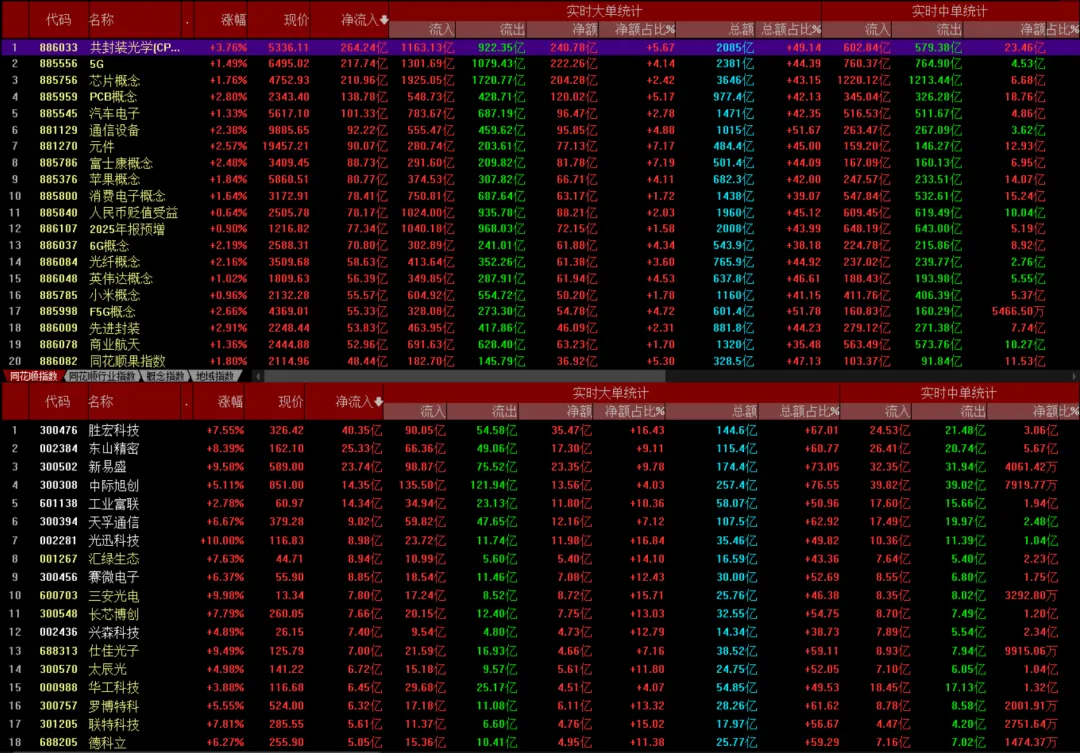Select the 天孚通信 stock row
1080x753 pixels.
pyautogui.click(x=540, y=522)
